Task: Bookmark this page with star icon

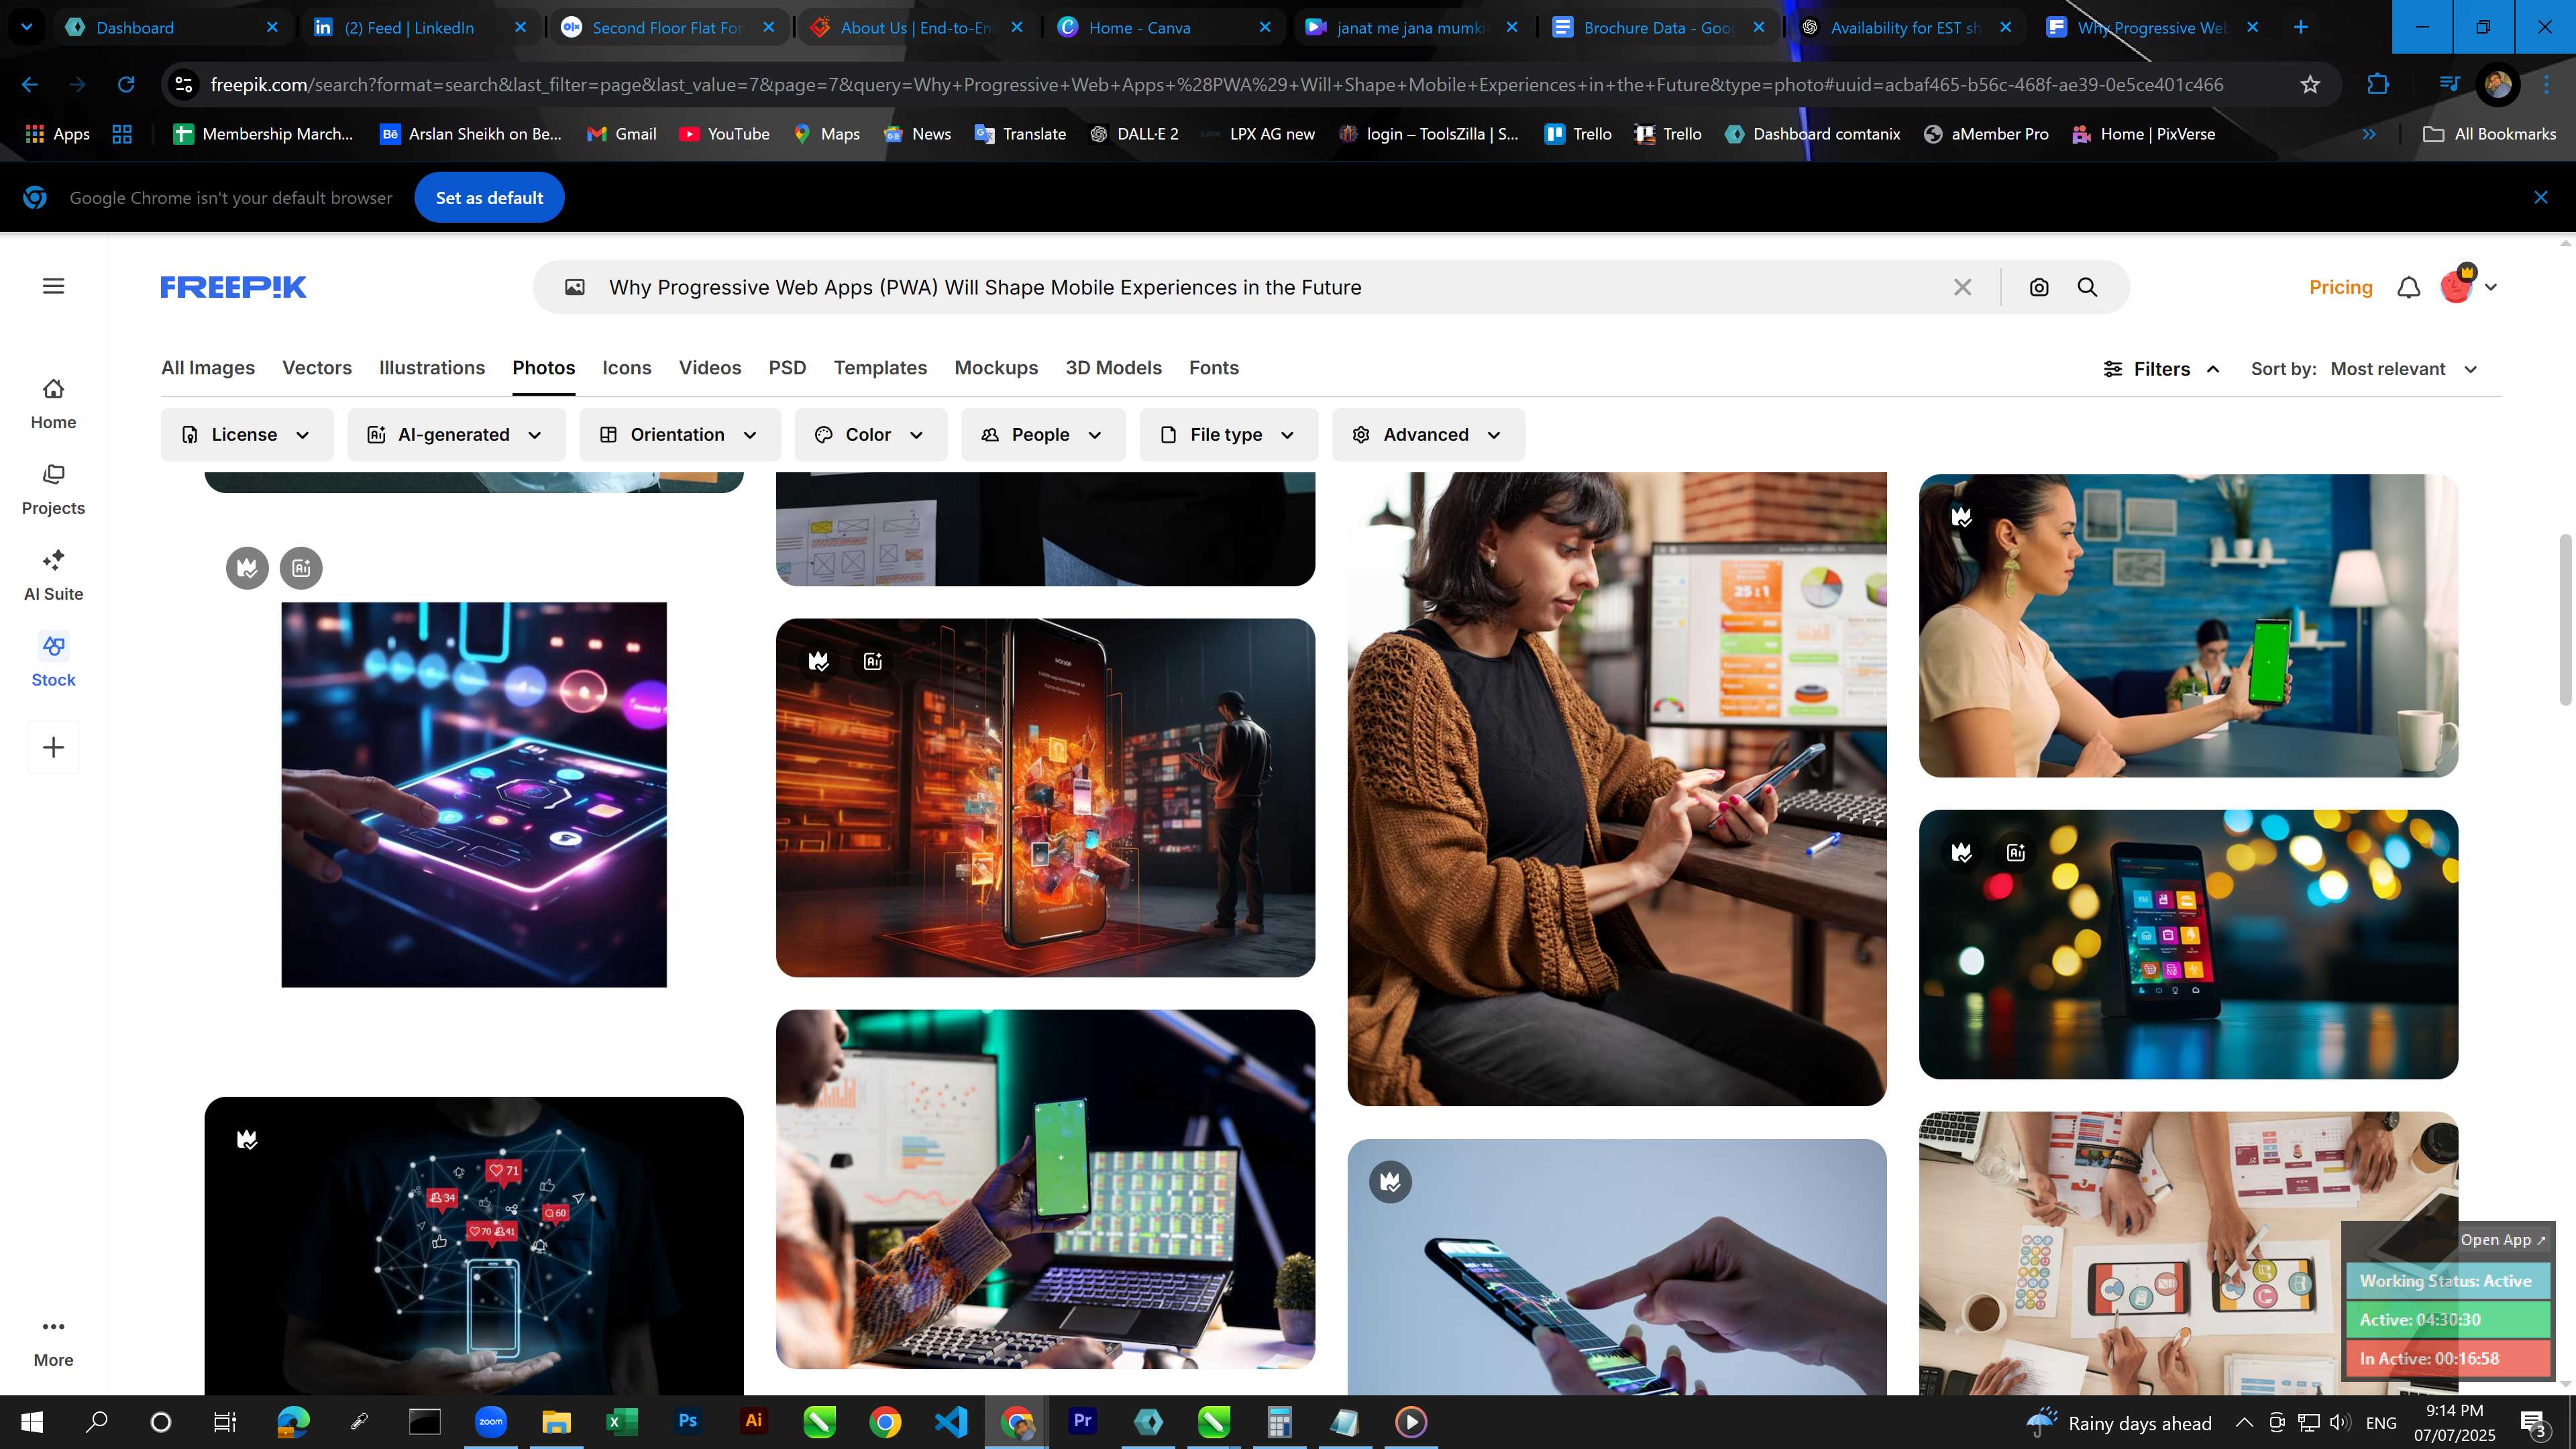Action: pyautogui.click(x=2310, y=84)
